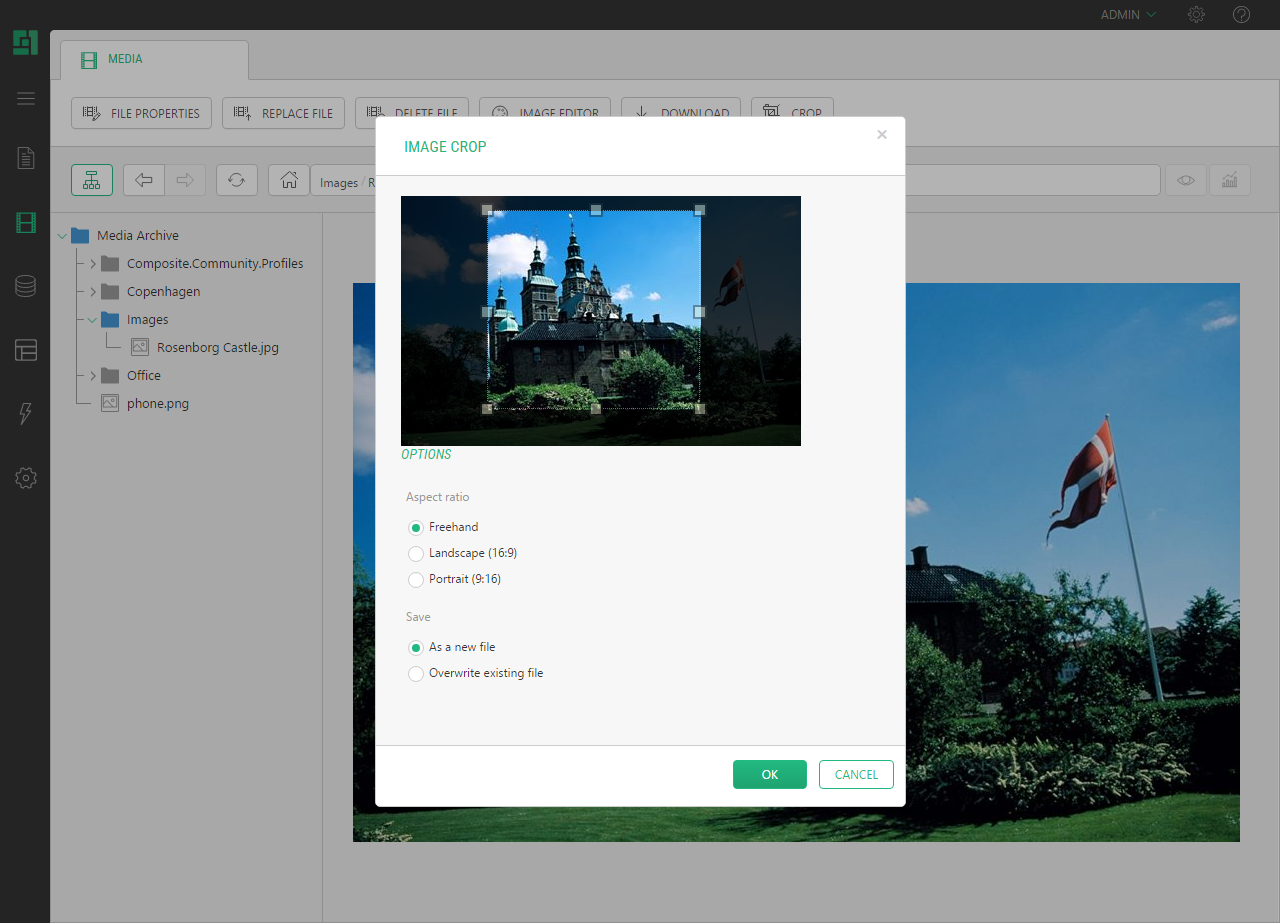The width and height of the screenshot is (1280, 923).
Task: Open the Functions lightning bolt perspective
Action: pos(26,414)
